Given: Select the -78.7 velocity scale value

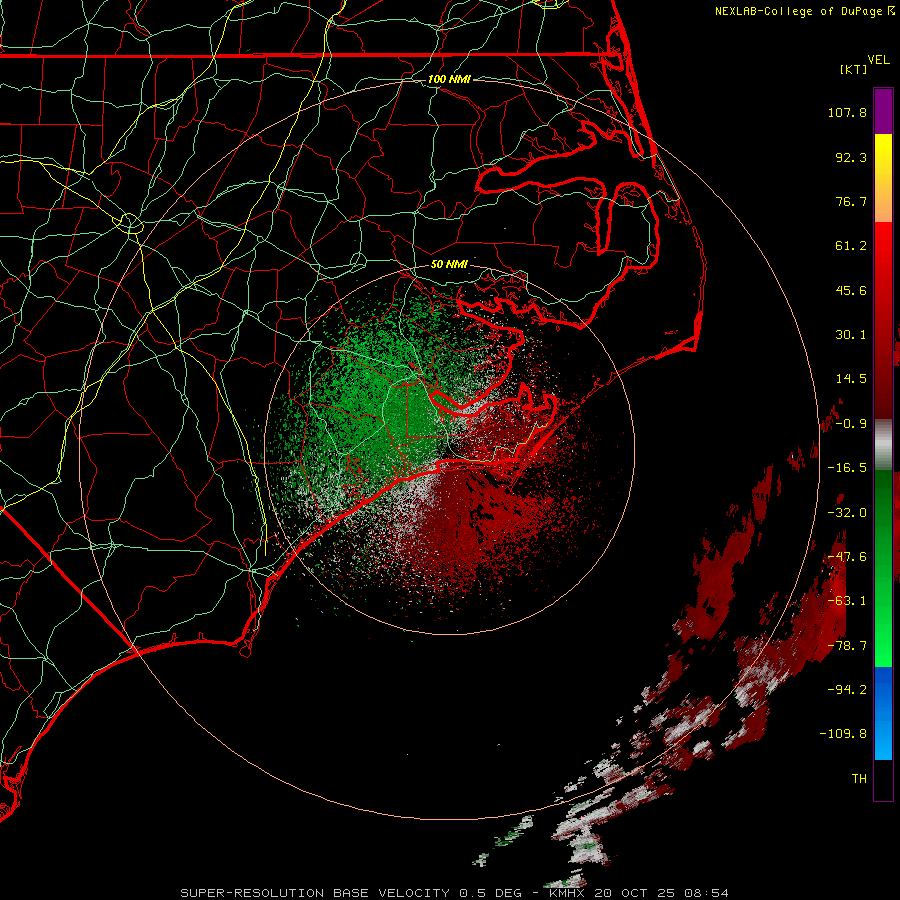Looking at the screenshot, I should (847, 646).
